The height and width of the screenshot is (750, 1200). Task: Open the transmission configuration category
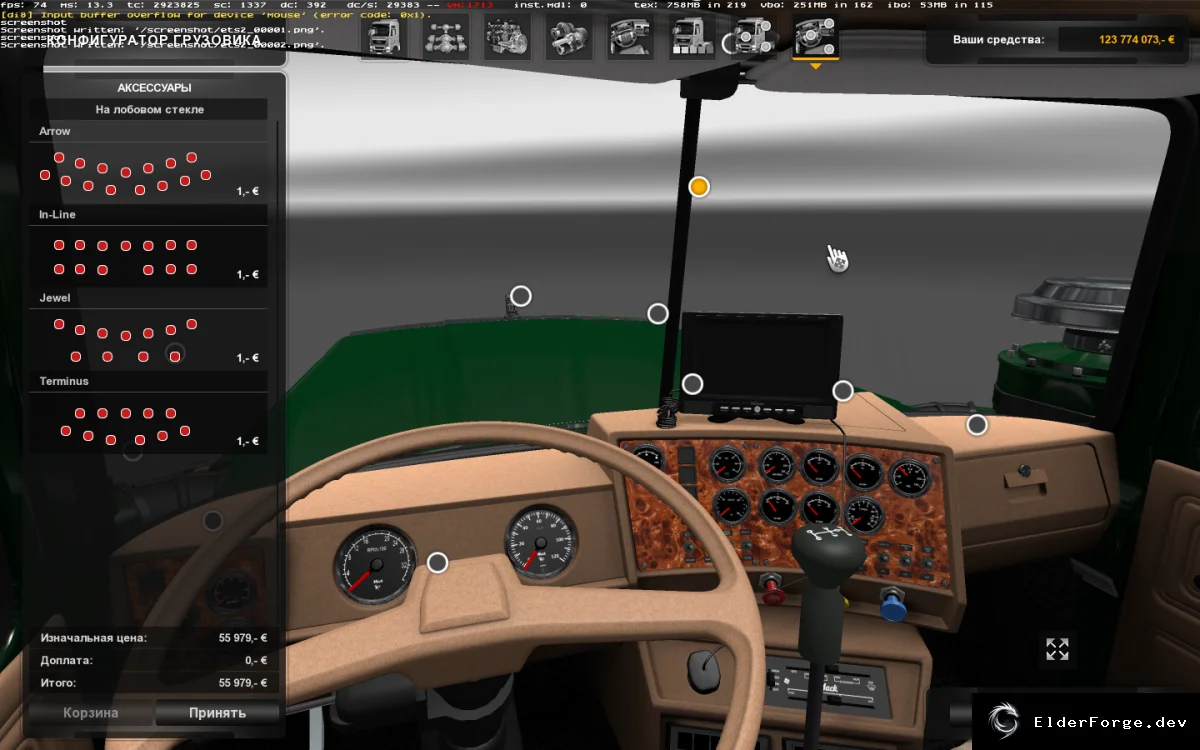[x=569, y=38]
